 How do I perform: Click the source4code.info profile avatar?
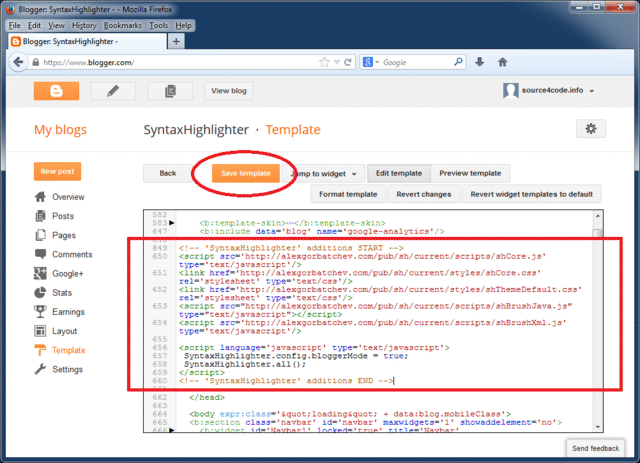(x=511, y=90)
